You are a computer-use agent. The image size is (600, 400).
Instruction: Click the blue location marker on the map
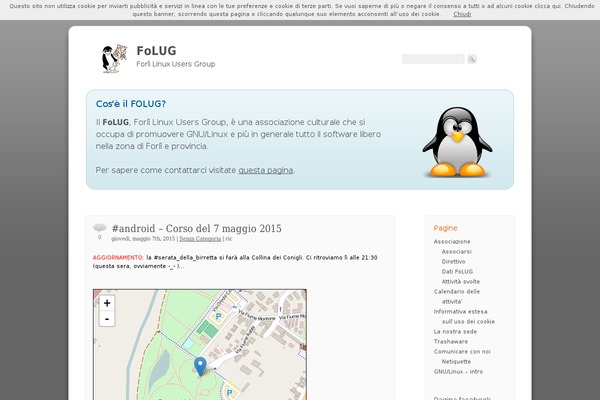[200, 366]
